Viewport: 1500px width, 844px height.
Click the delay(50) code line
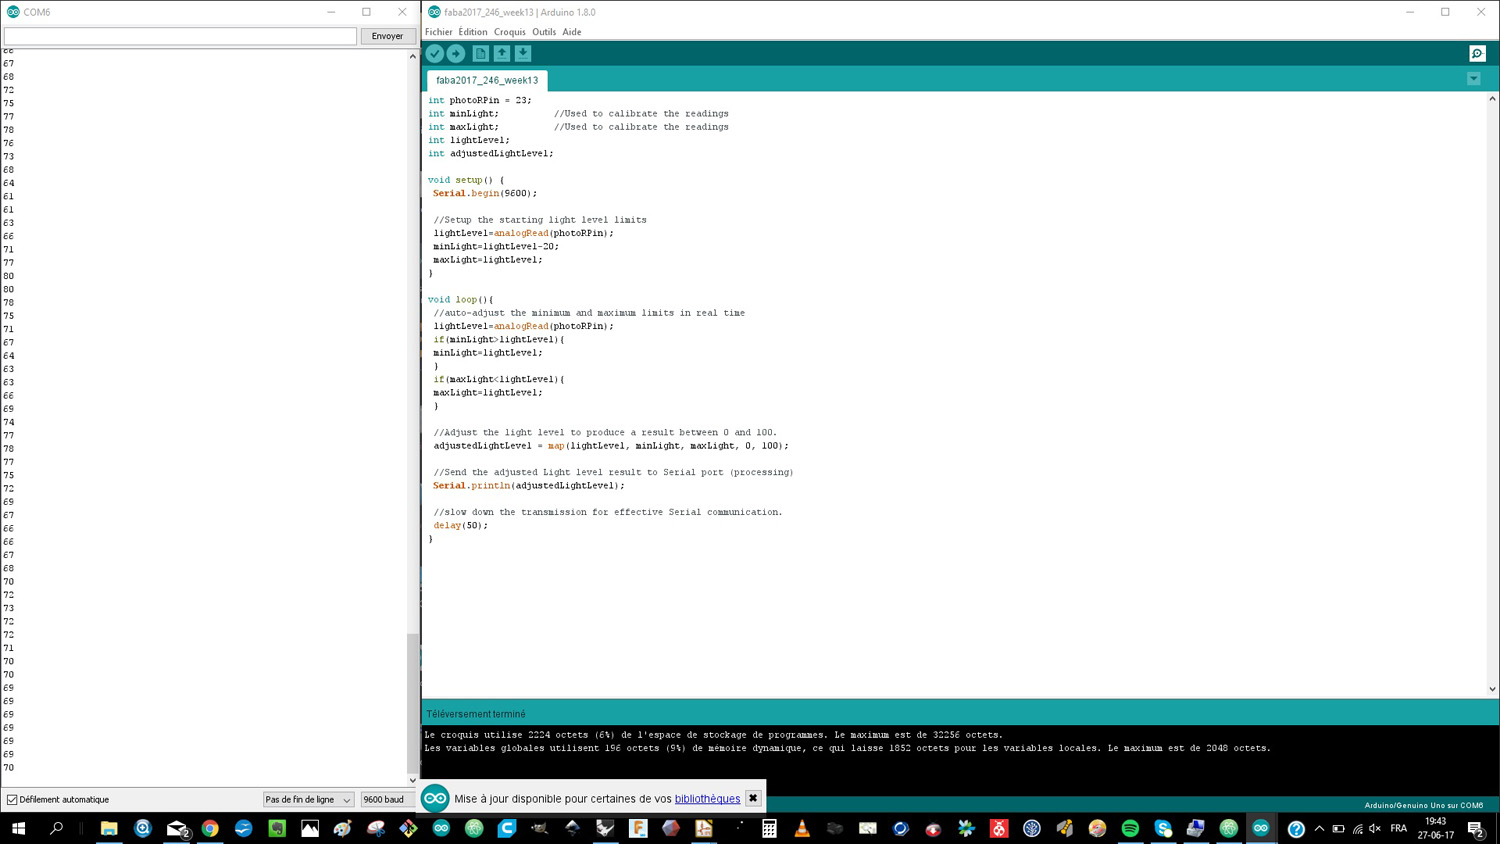pyautogui.click(x=461, y=525)
